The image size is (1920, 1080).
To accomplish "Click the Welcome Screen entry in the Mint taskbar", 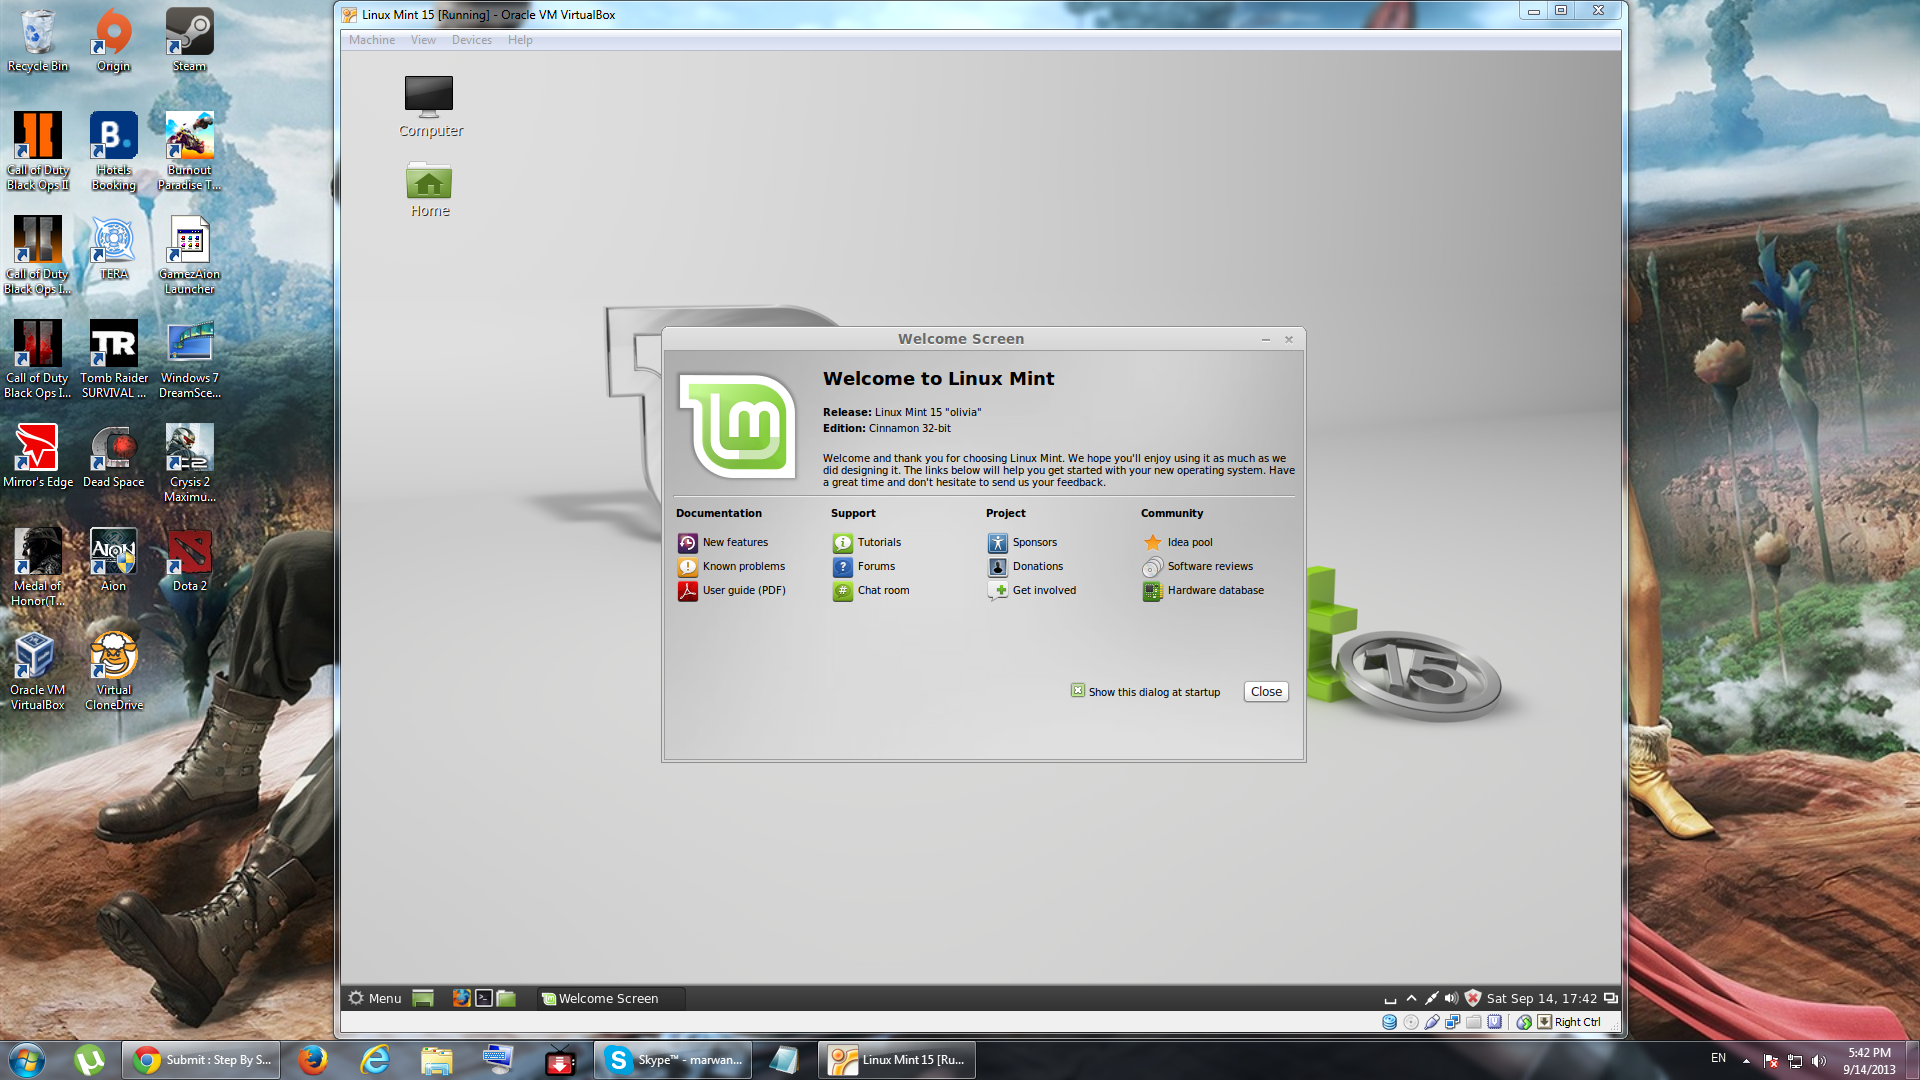I will click(x=608, y=998).
